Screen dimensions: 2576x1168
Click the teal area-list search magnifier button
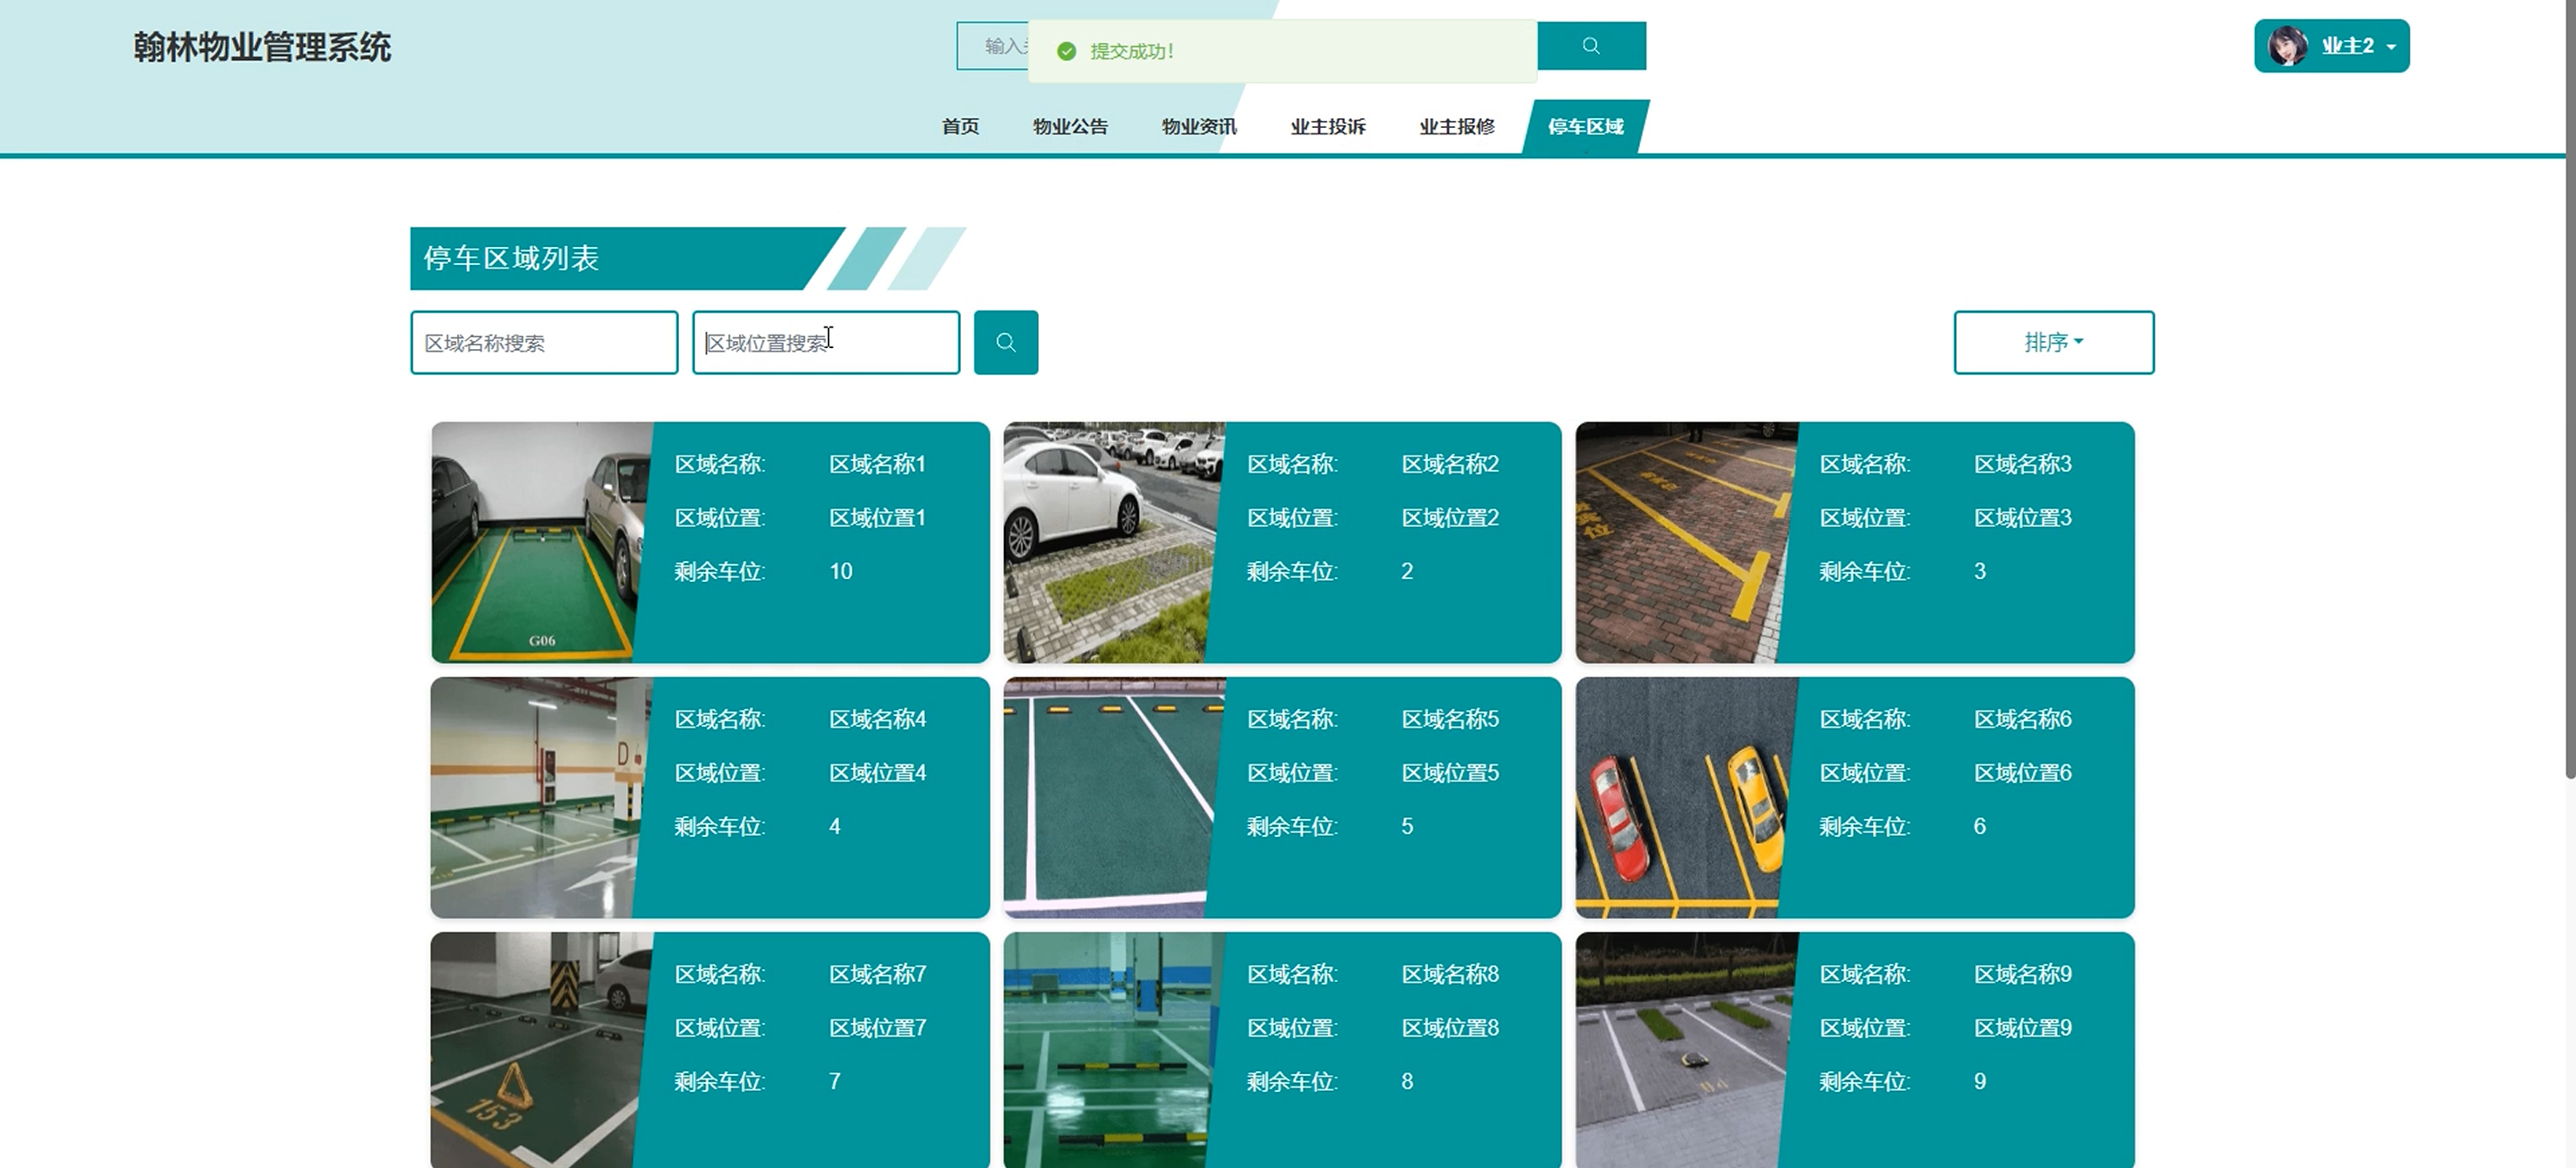coord(1005,343)
